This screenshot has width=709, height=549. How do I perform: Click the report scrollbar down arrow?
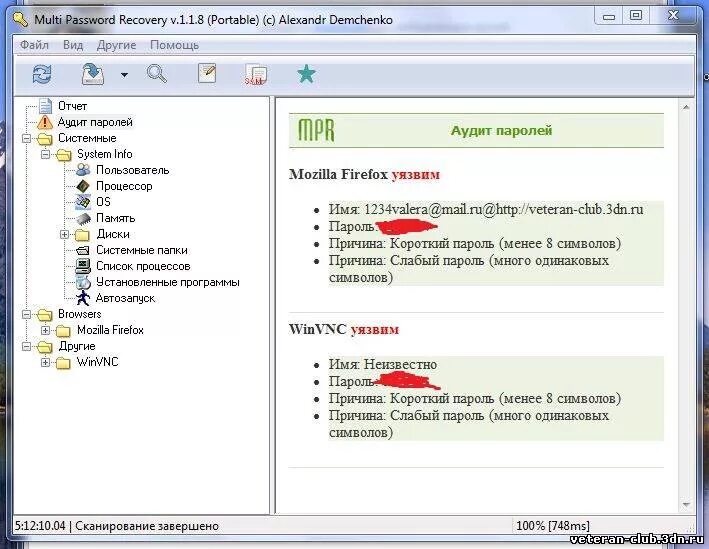tap(685, 504)
